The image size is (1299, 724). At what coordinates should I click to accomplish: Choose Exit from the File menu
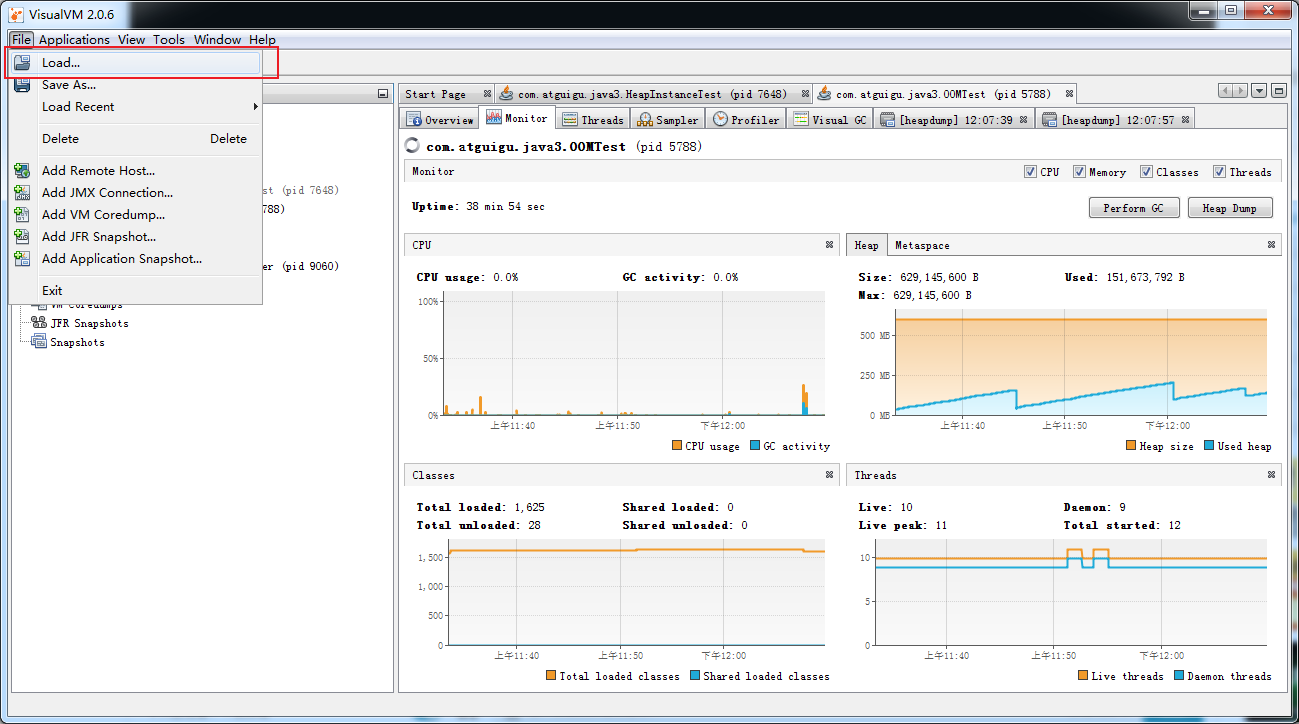tap(135, 291)
